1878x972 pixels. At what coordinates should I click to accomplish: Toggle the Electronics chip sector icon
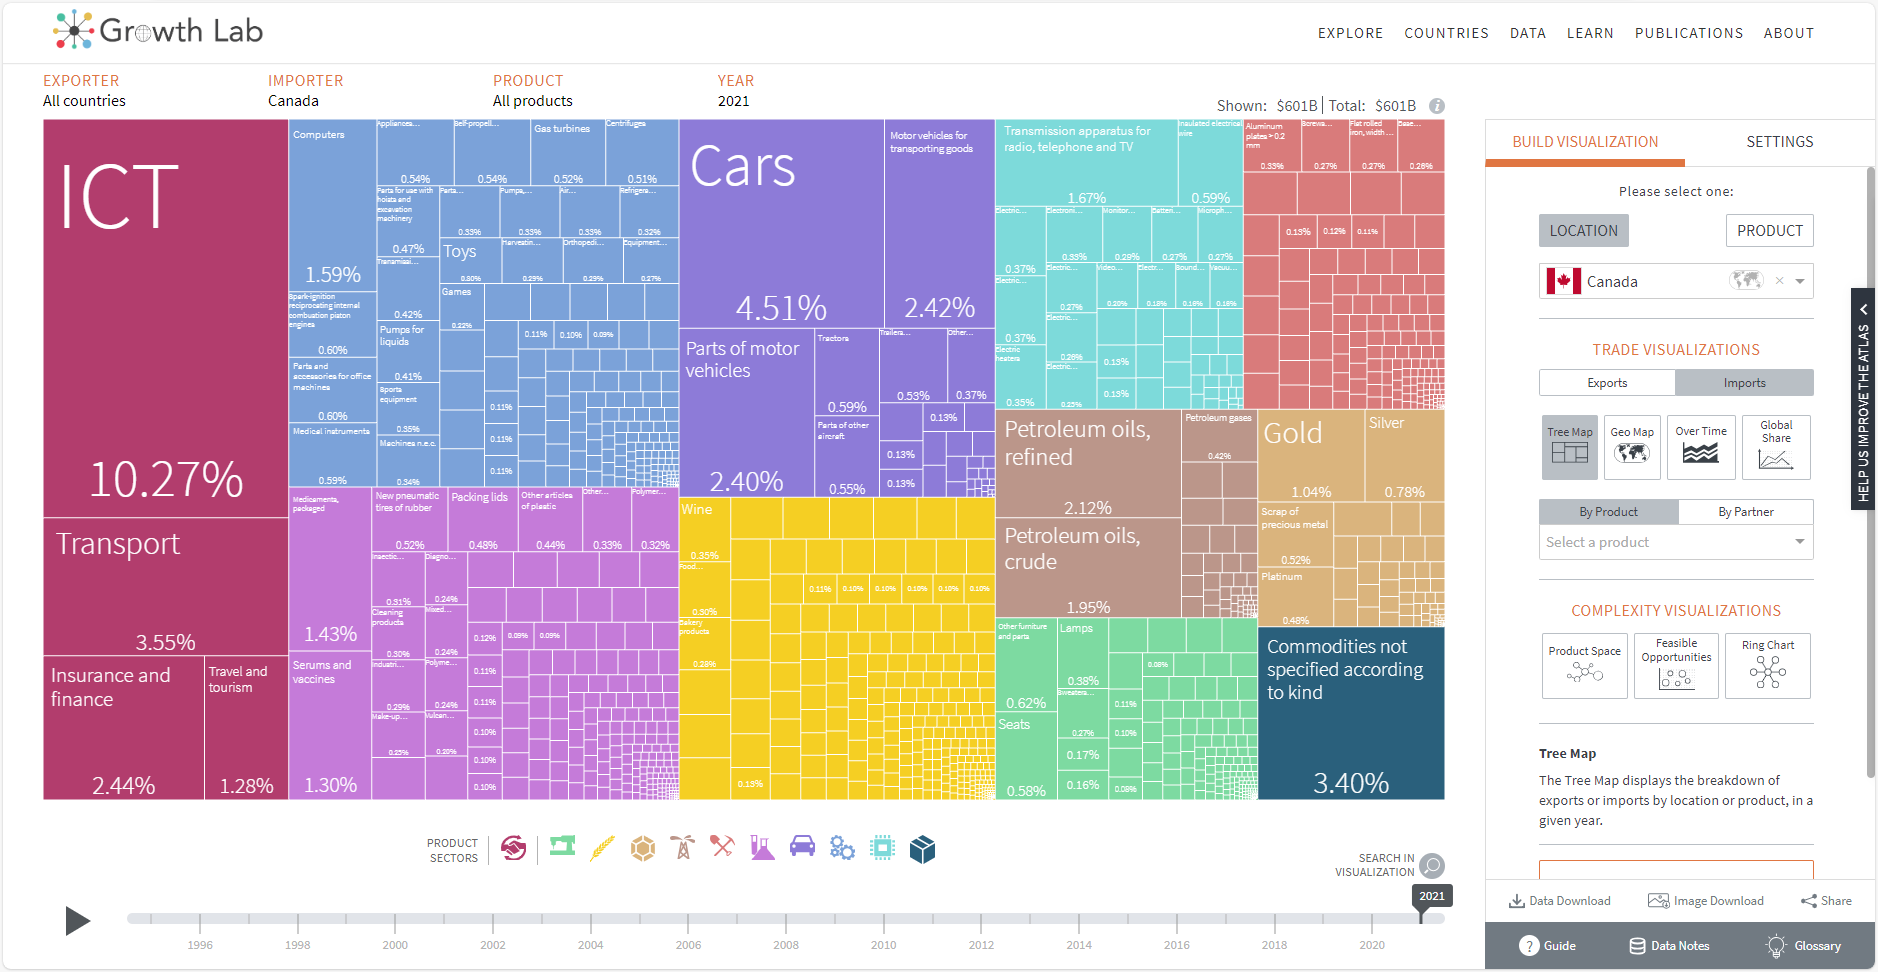point(882,848)
